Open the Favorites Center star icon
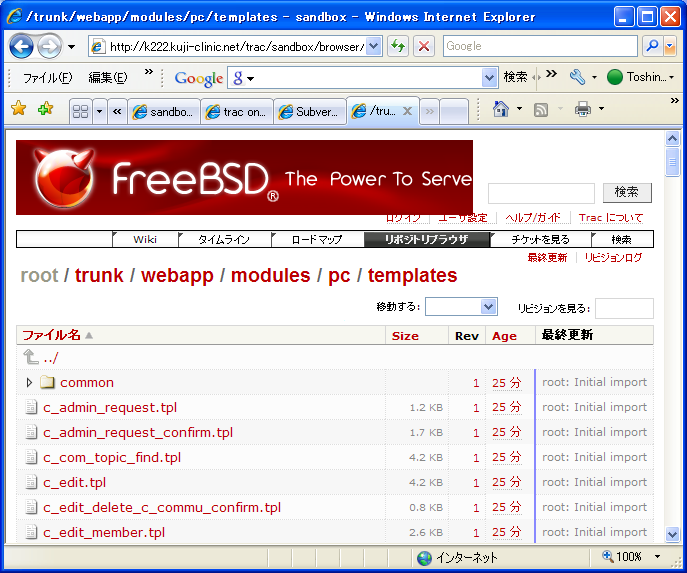 coord(18,109)
